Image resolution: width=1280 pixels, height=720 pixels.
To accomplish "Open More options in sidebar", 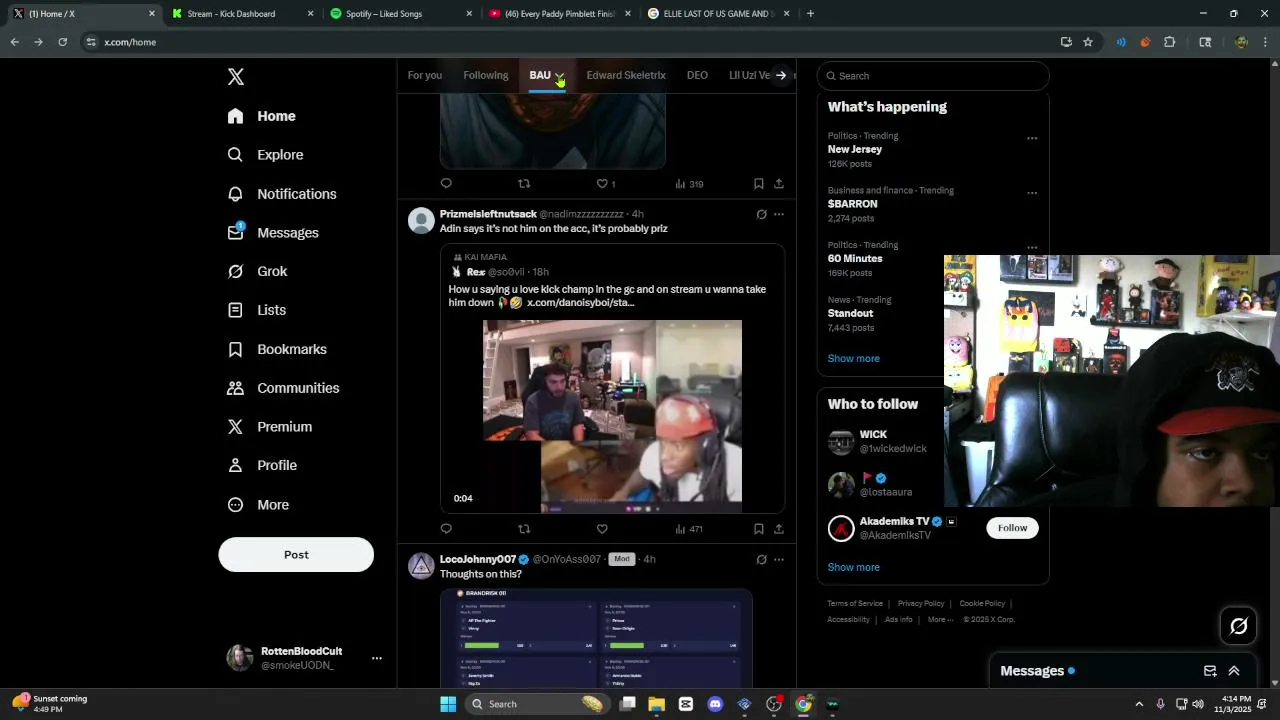I will (258, 505).
